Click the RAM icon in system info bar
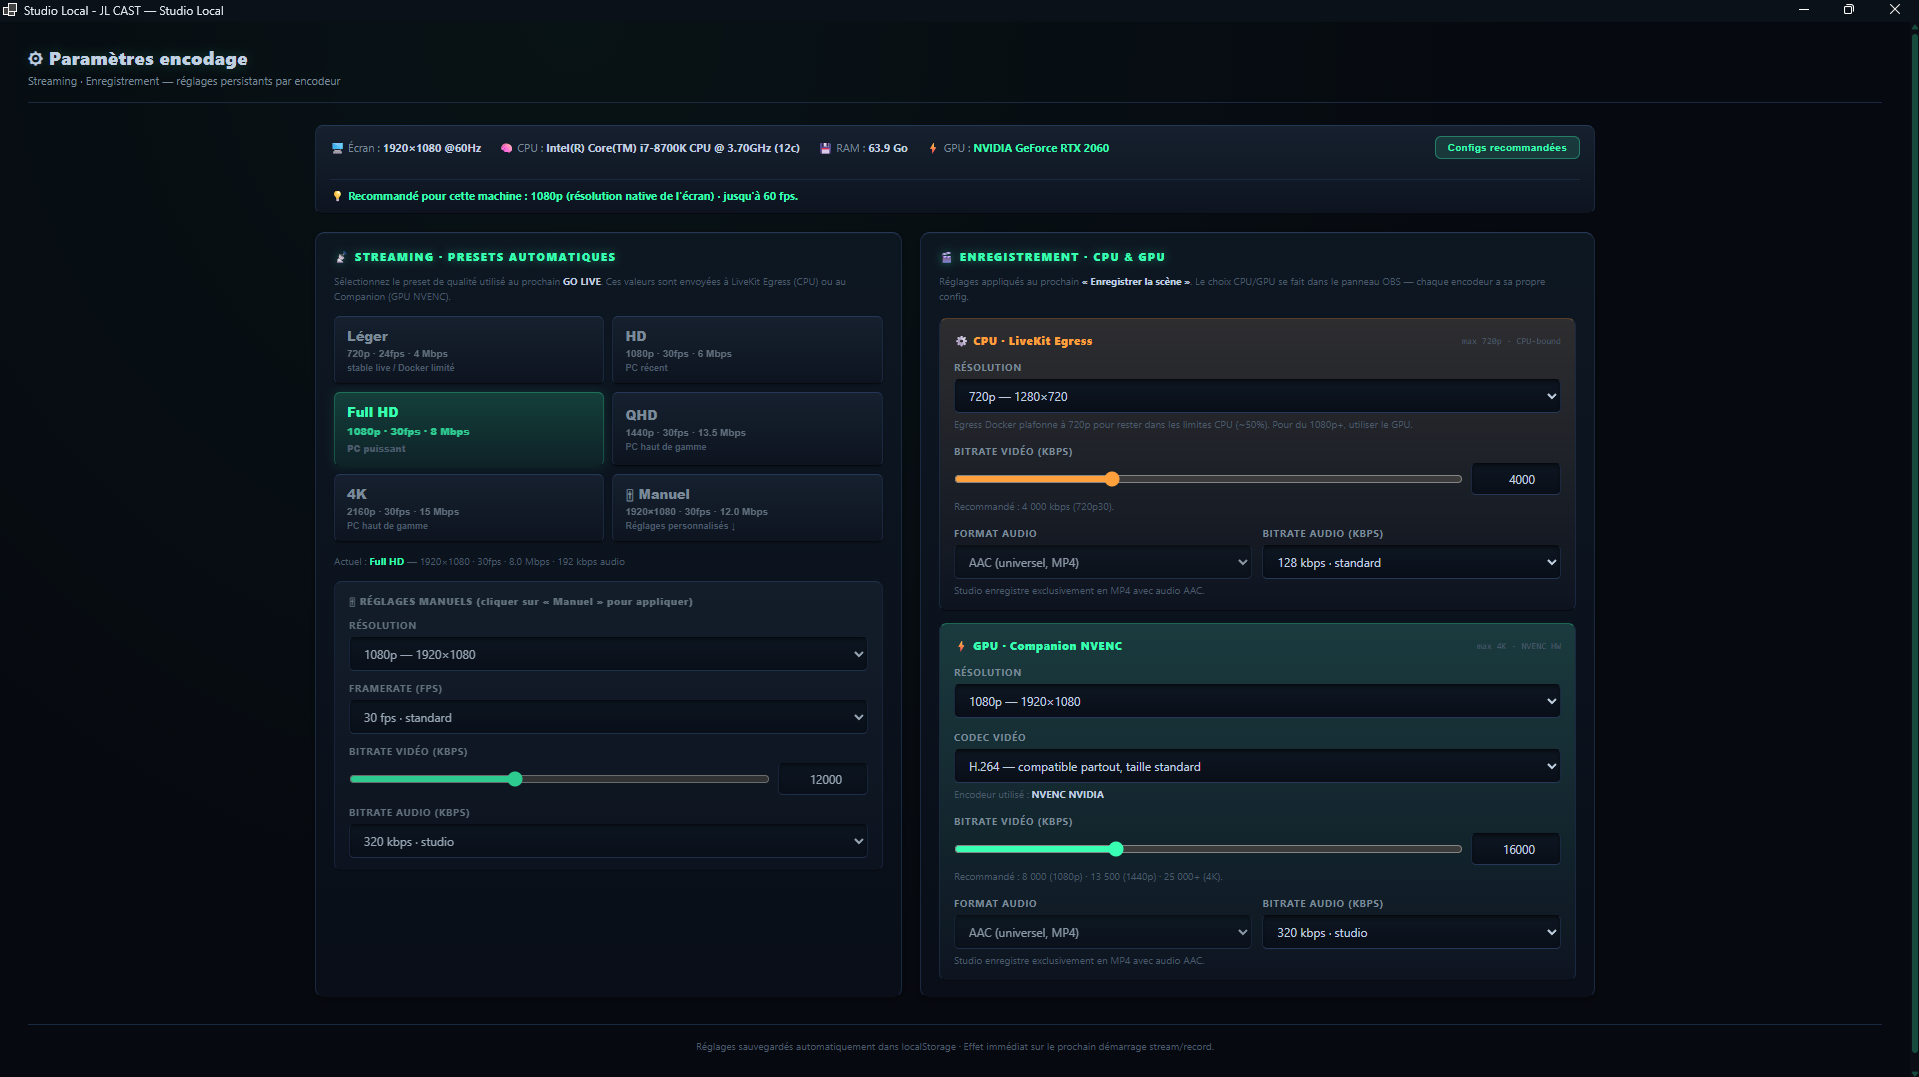The height and width of the screenshot is (1077, 1919). click(x=826, y=148)
